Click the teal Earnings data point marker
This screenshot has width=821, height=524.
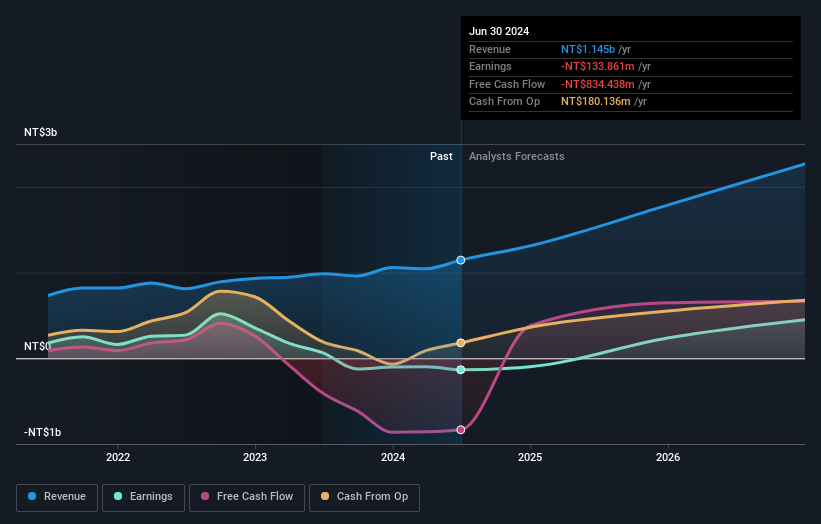point(461,370)
